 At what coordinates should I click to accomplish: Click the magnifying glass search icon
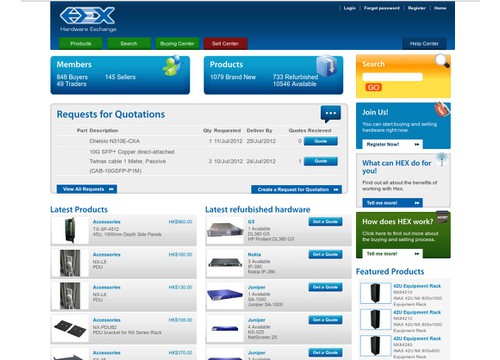[442, 61]
